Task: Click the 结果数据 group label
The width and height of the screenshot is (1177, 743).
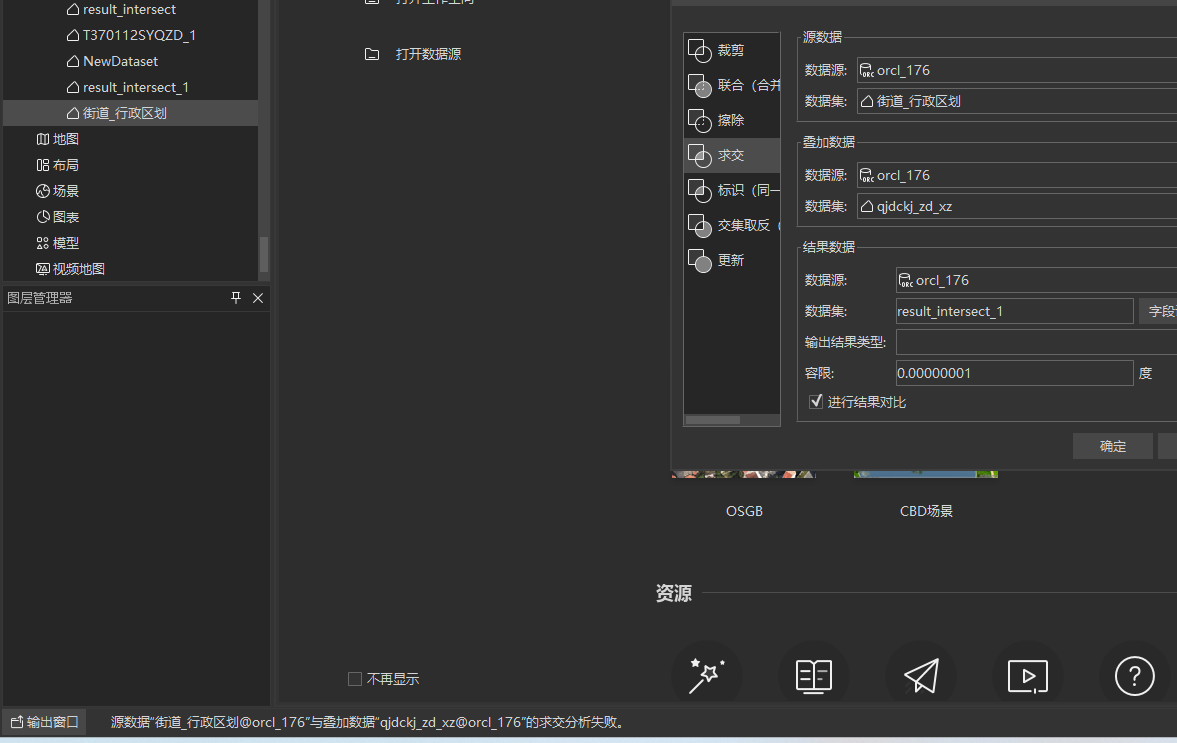Action: [829, 247]
